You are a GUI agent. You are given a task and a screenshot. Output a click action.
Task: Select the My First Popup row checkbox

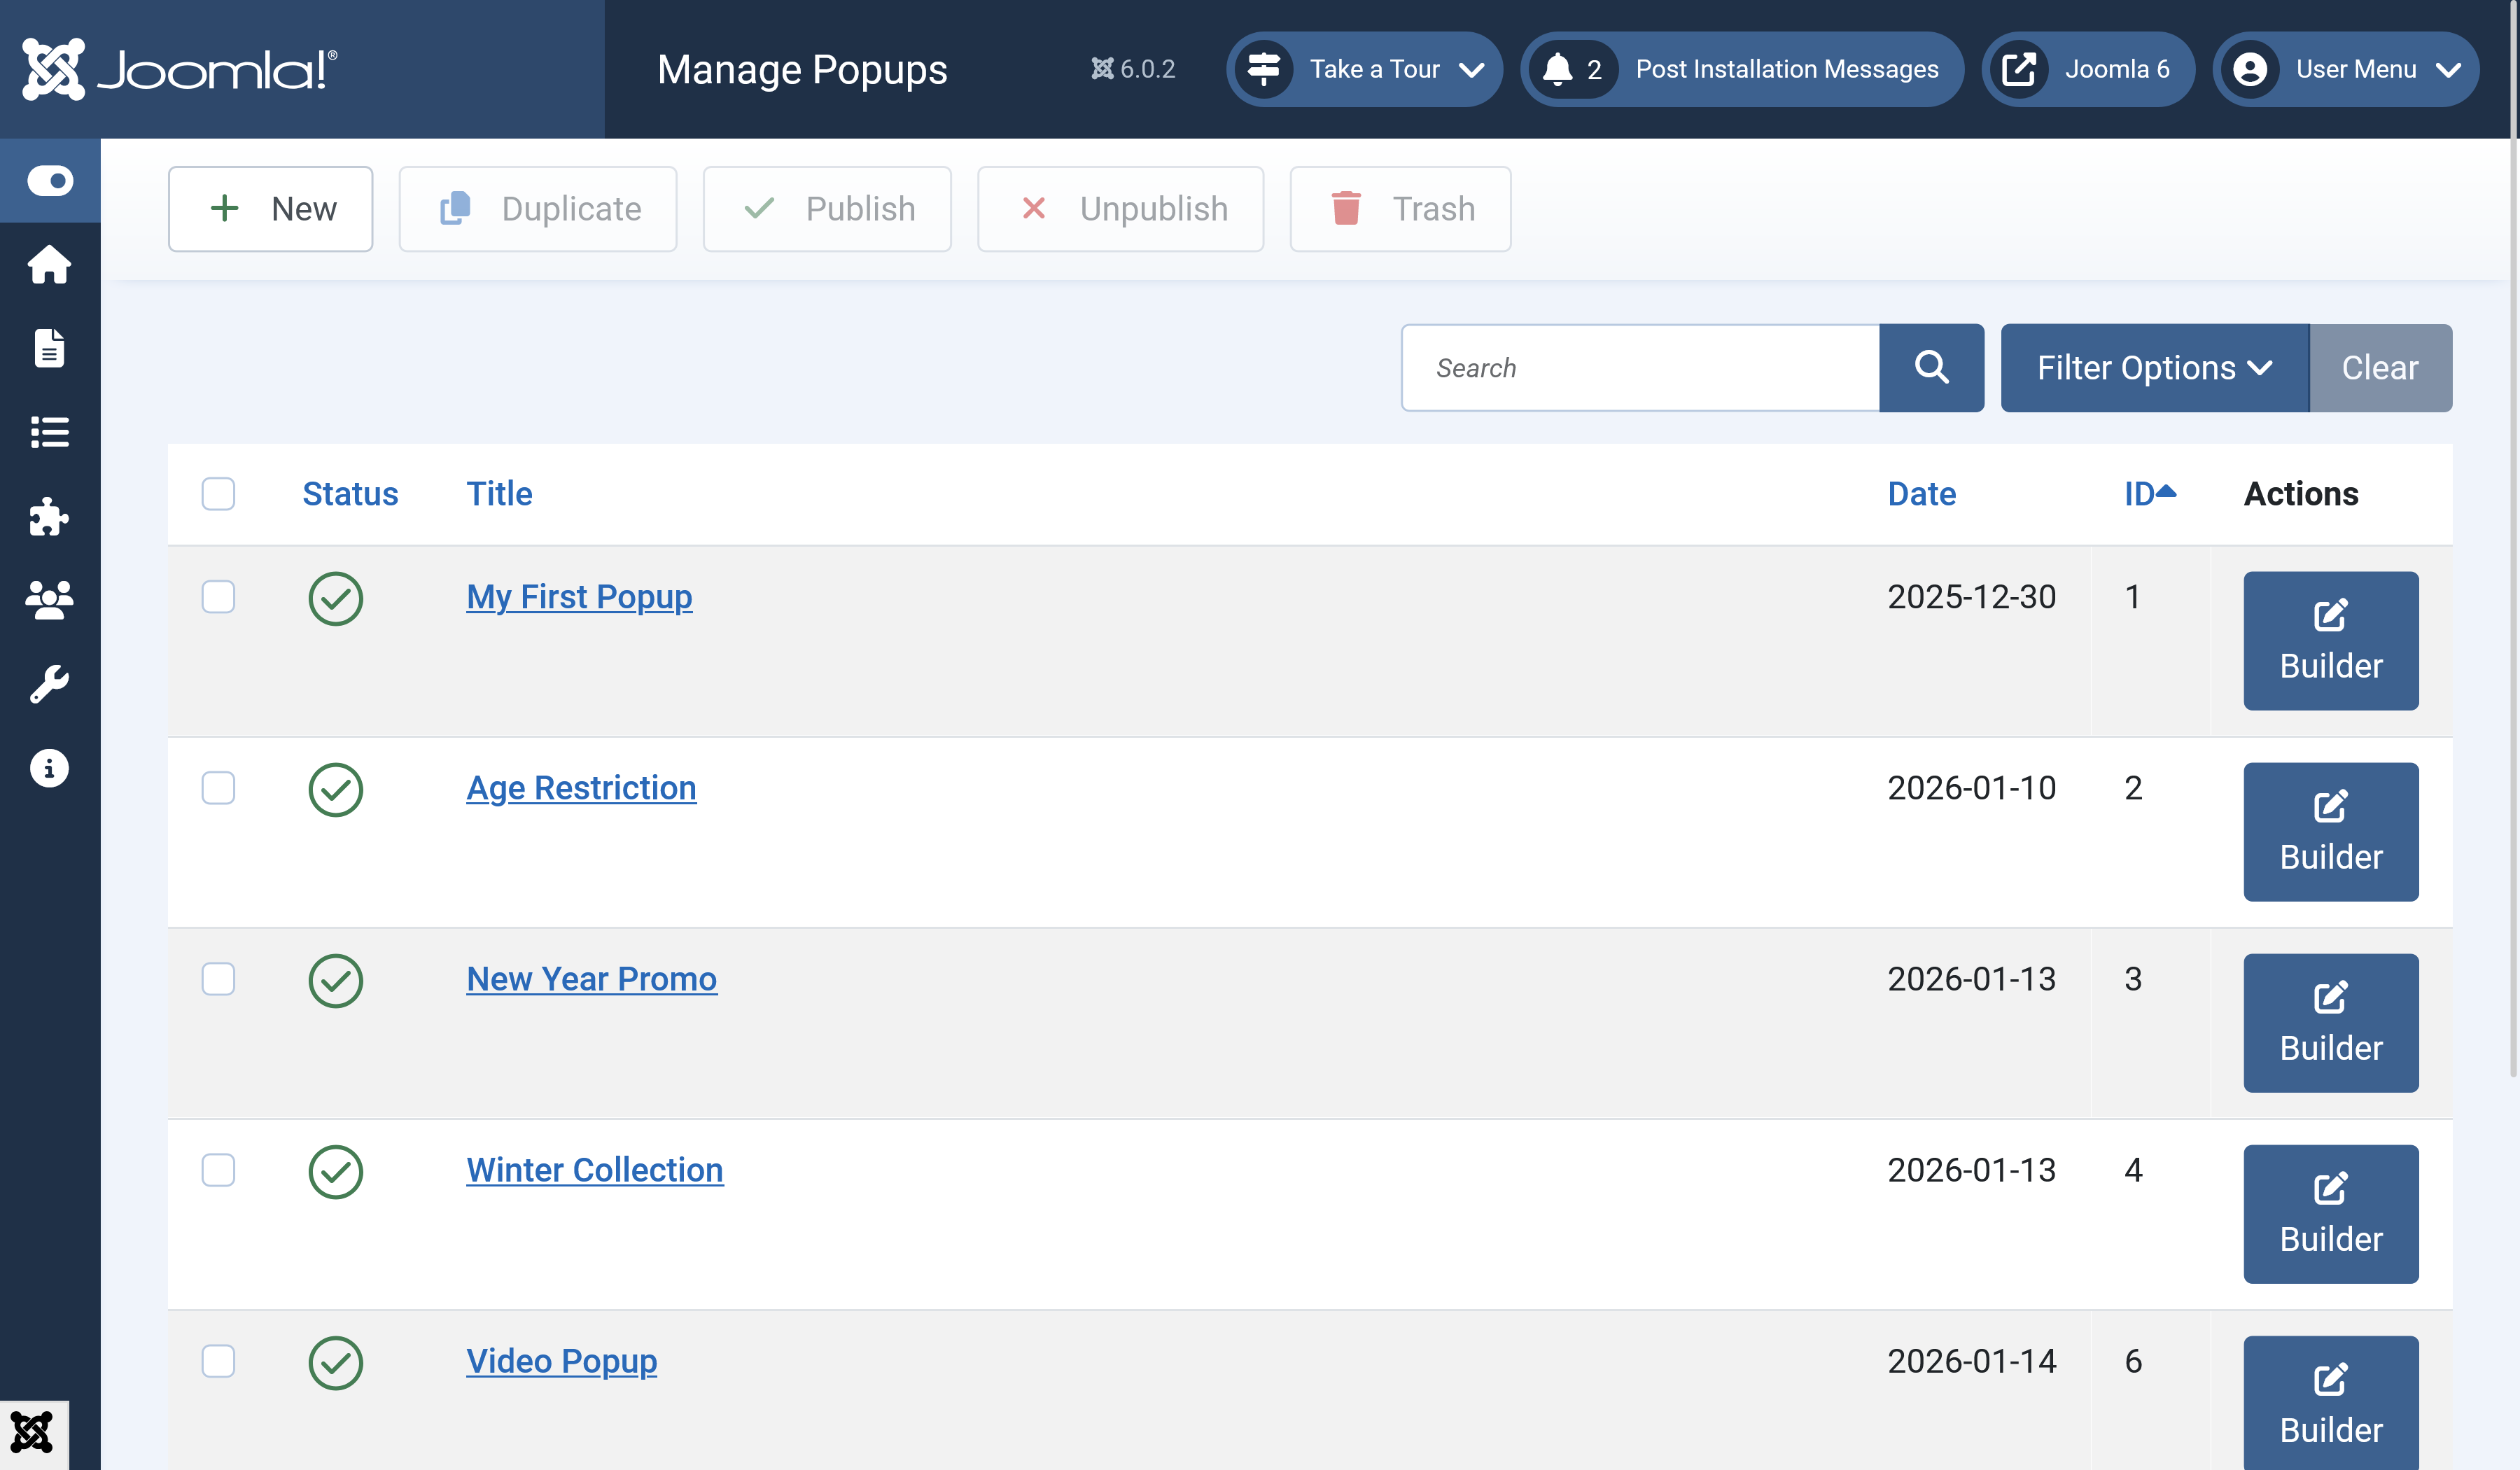(x=218, y=597)
